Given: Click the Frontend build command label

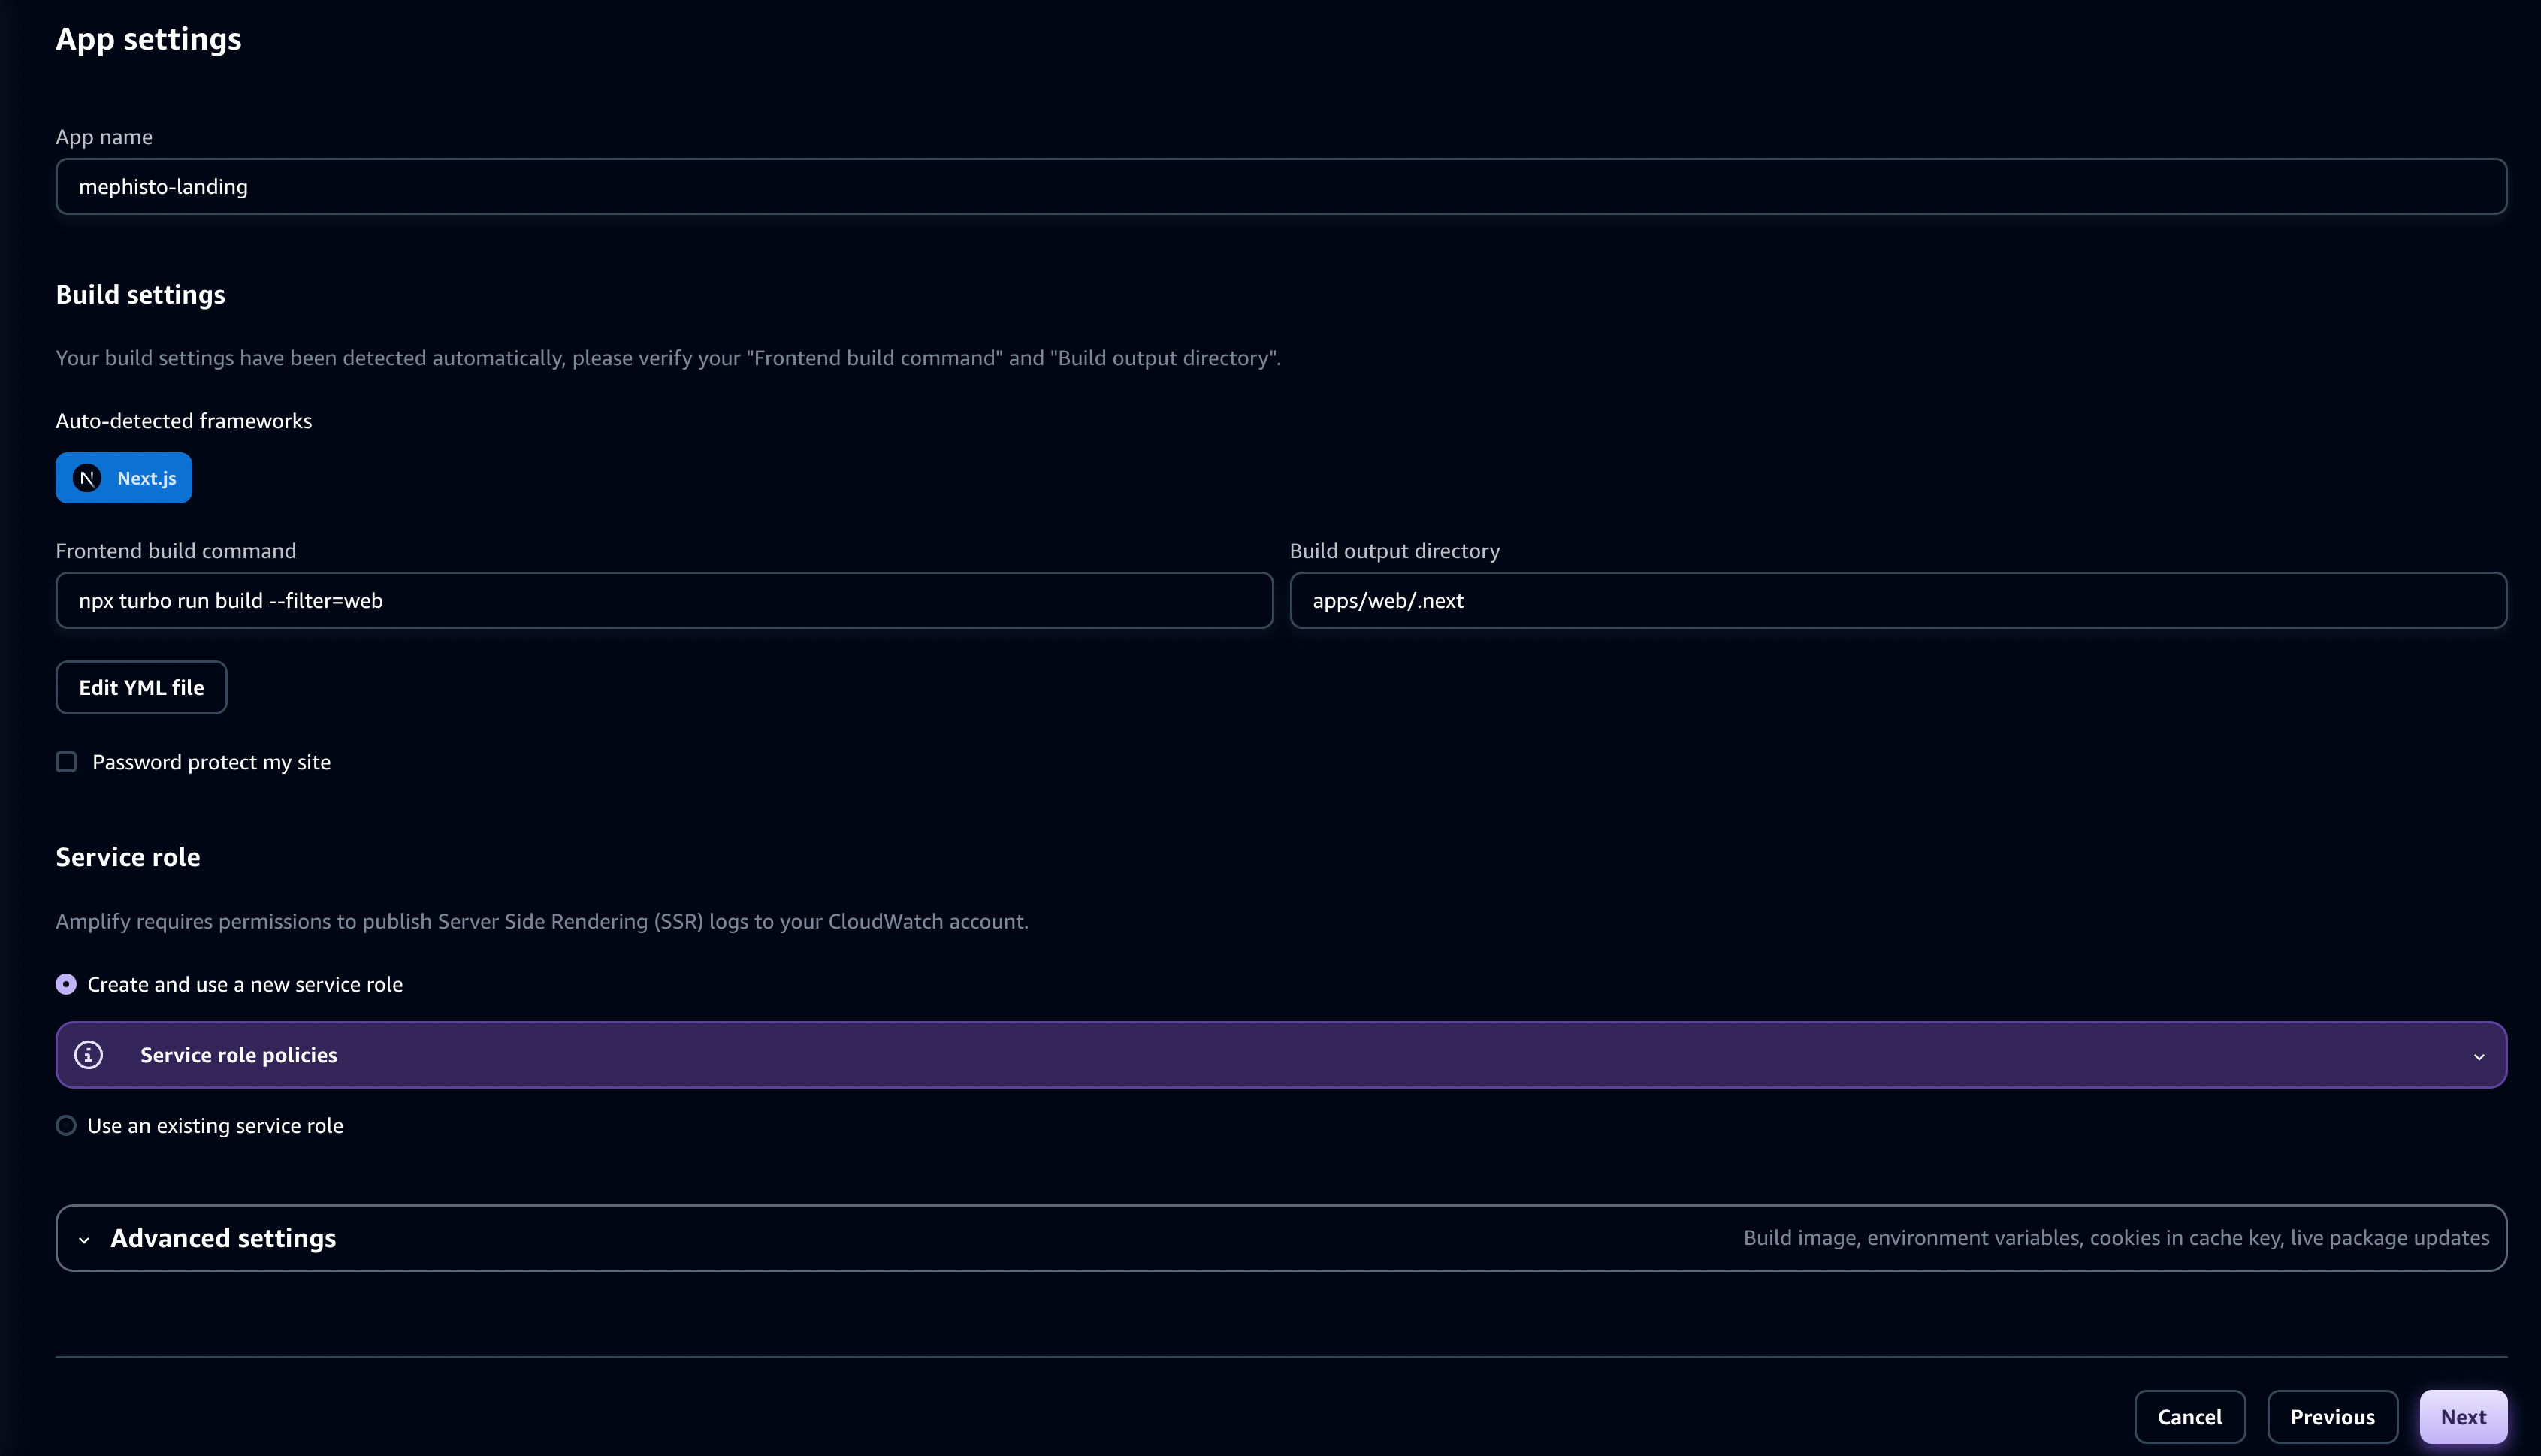Looking at the screenshot, I should 176,551.
